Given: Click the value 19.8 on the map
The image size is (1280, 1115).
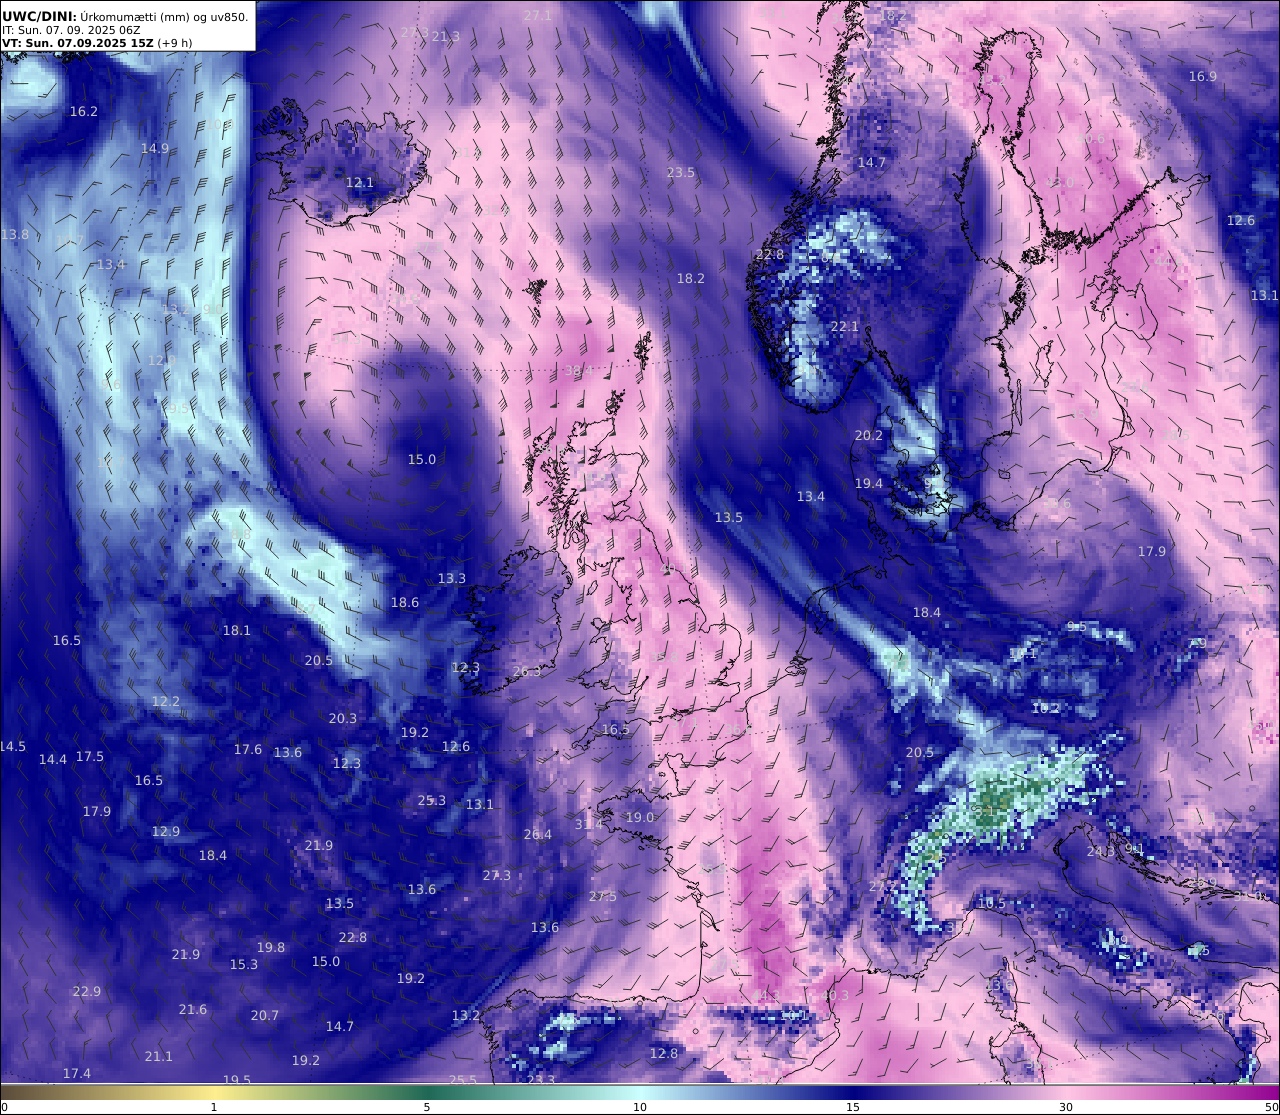Looking at the screenshot, I should click(x=271, y=947).
